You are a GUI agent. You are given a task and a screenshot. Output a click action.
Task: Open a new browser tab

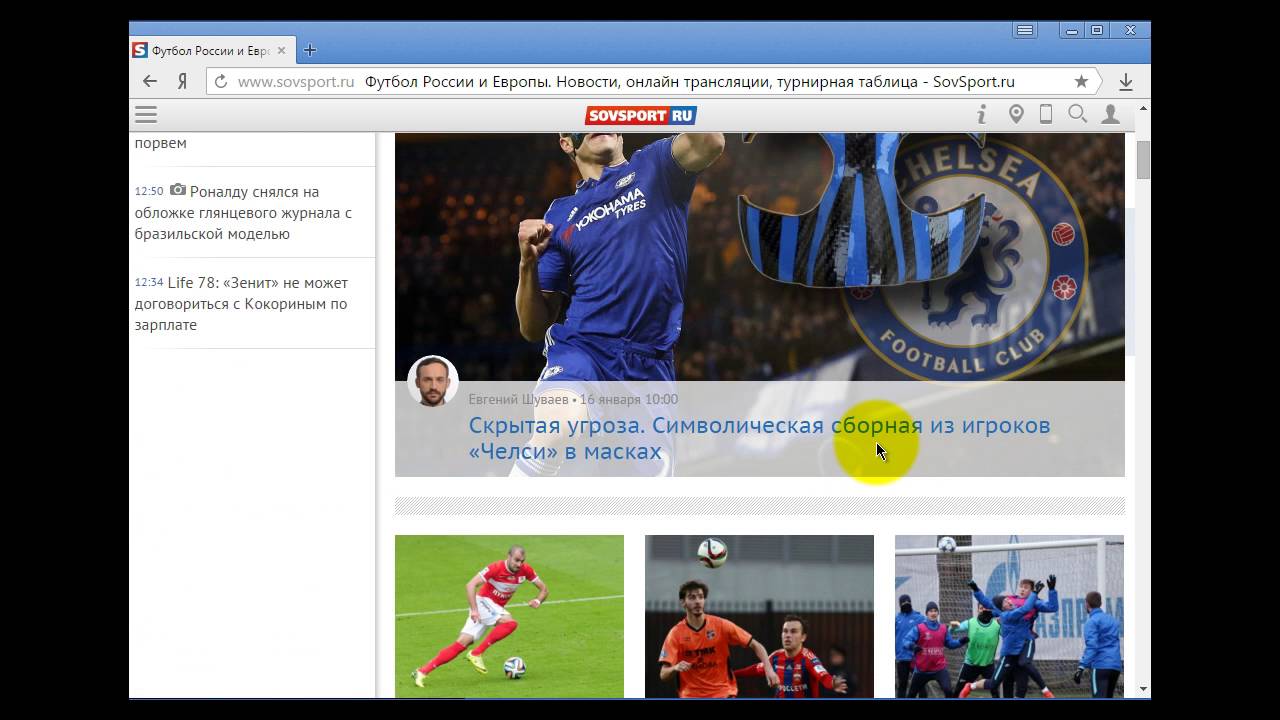tap(309, 50)
